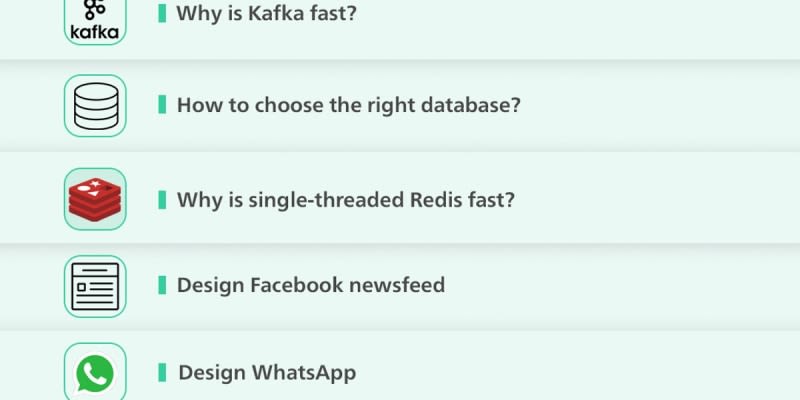Click green bar marker beside Facebook newsfeed title
800x400 pixels.
point(162,285)
